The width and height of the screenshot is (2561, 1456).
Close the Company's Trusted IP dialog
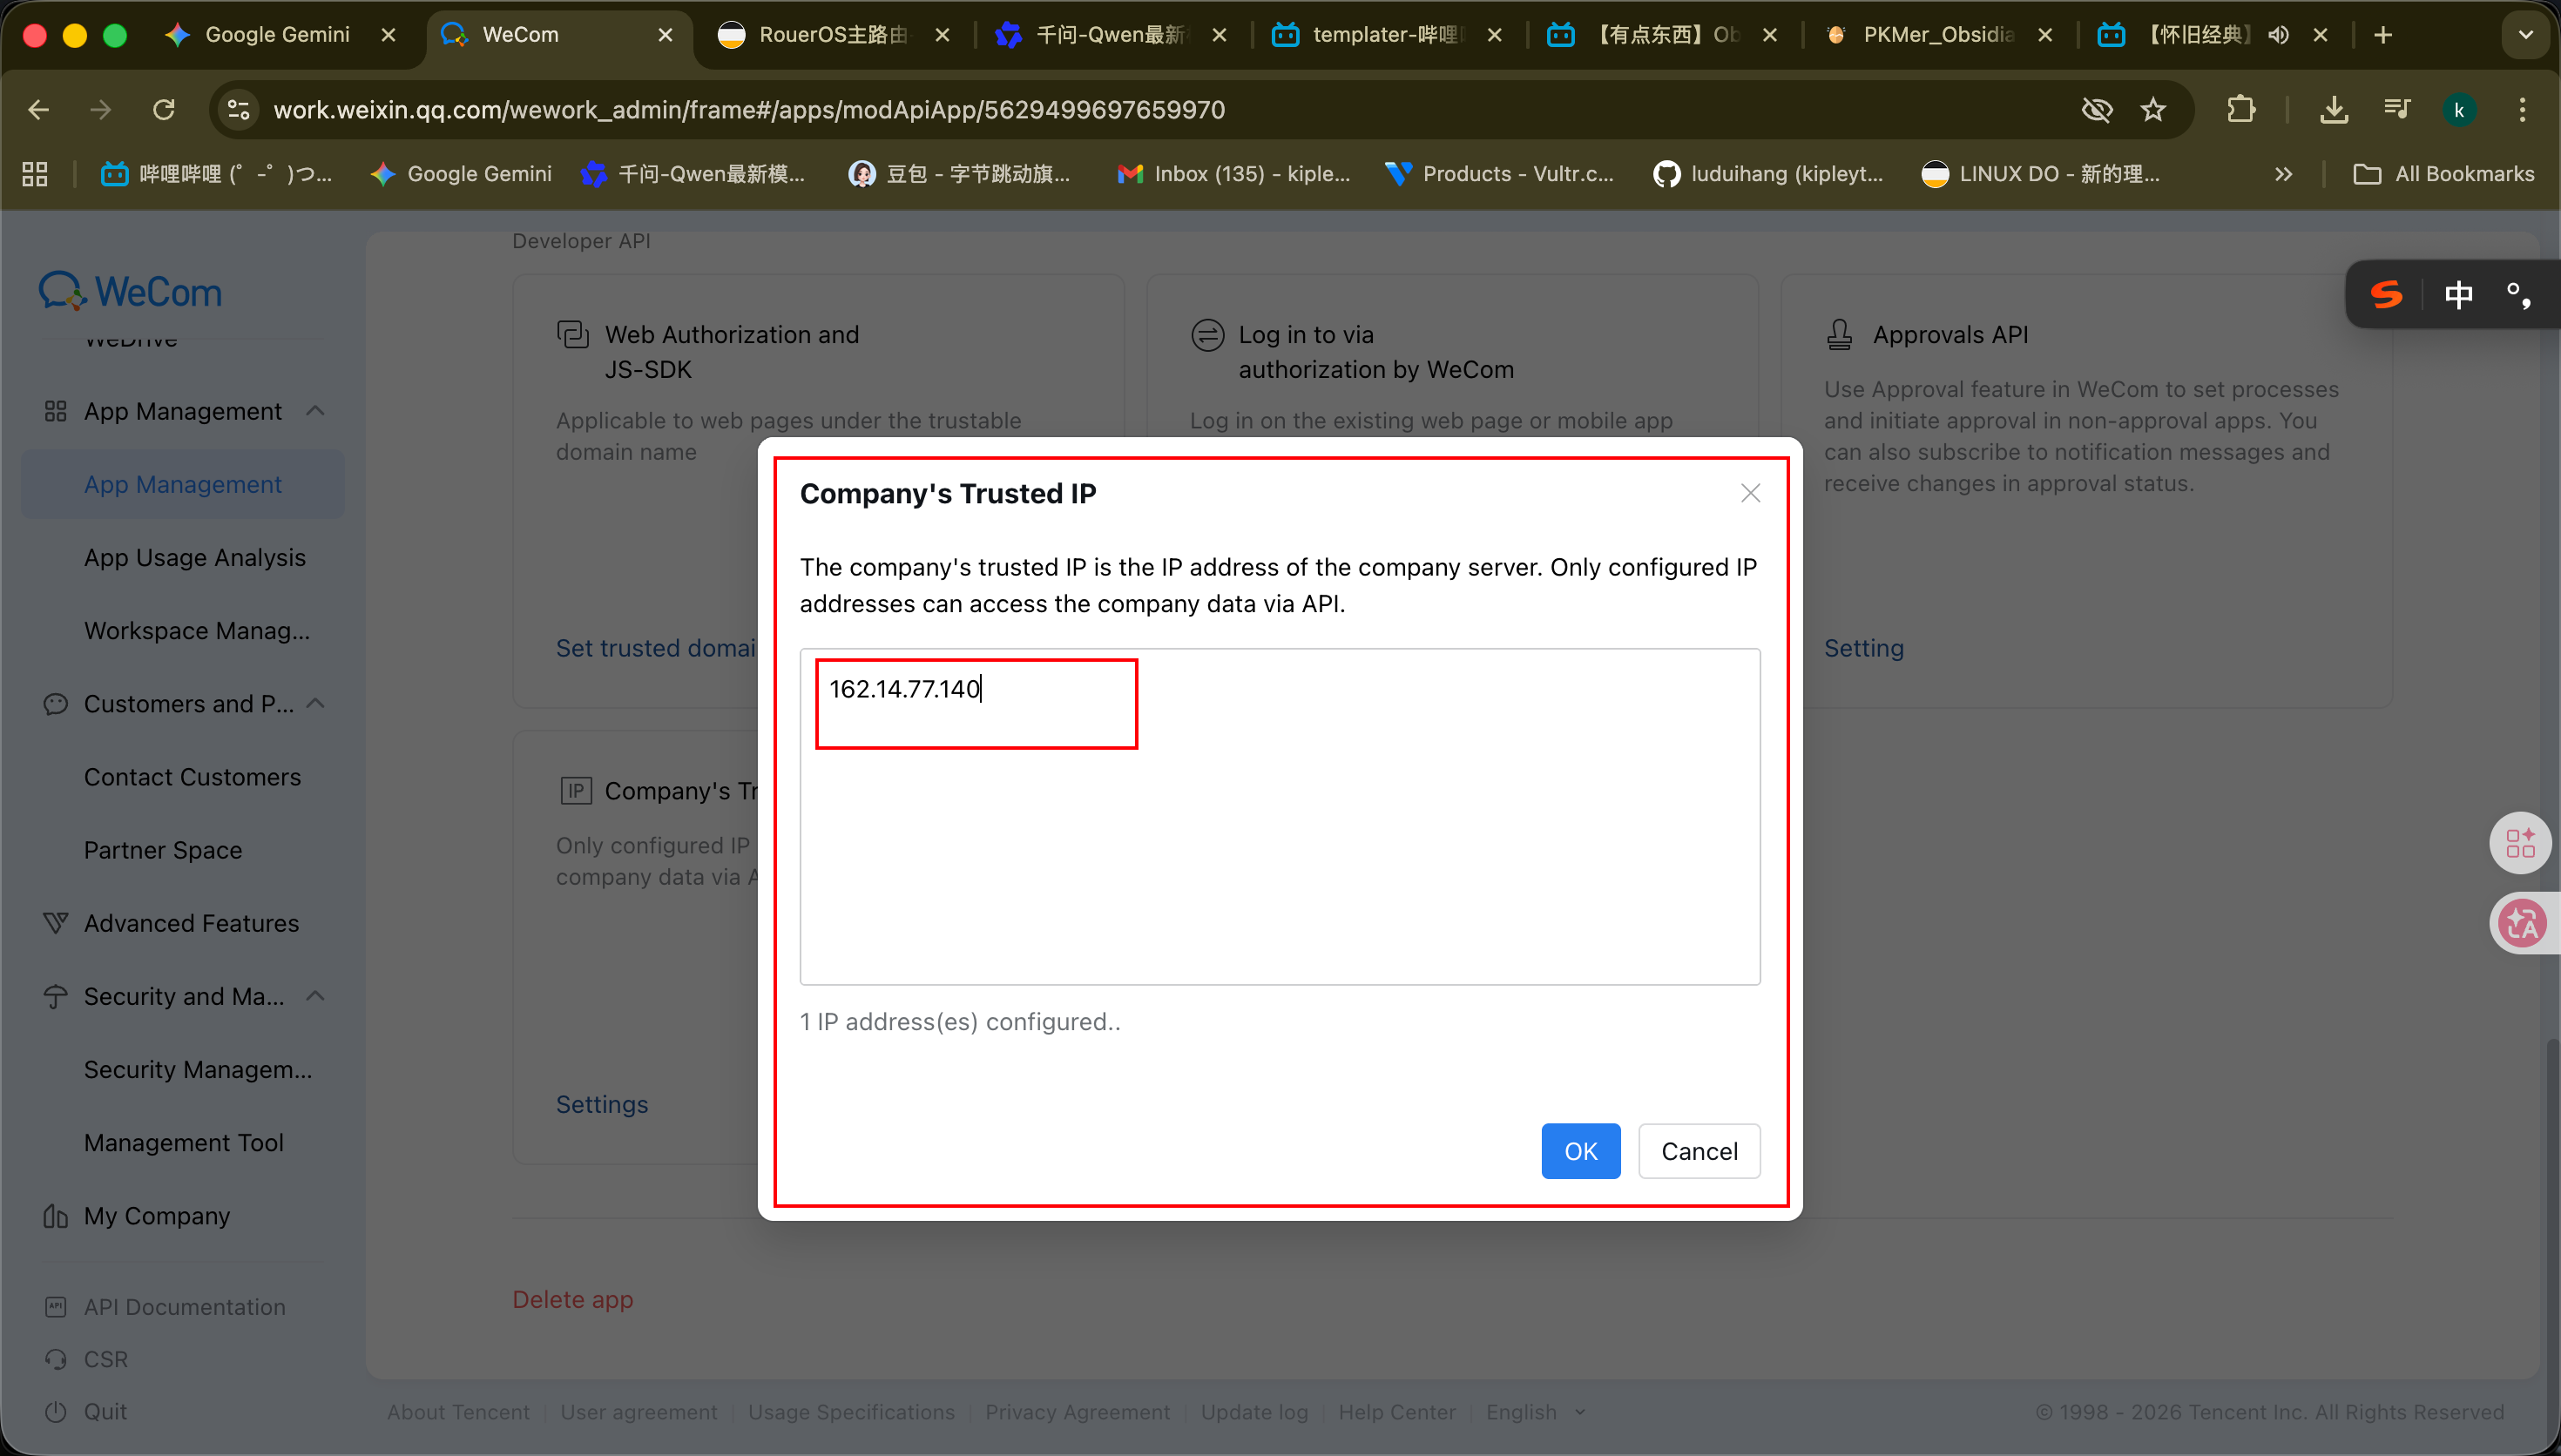click(x=1749, y=493)
